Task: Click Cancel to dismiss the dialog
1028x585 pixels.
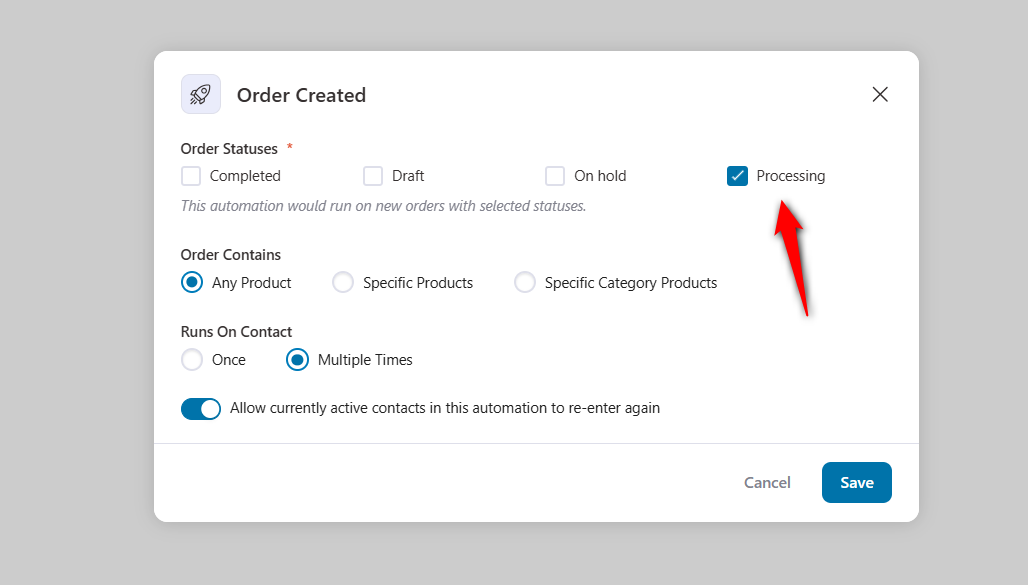Action: [x=767, y=482]
